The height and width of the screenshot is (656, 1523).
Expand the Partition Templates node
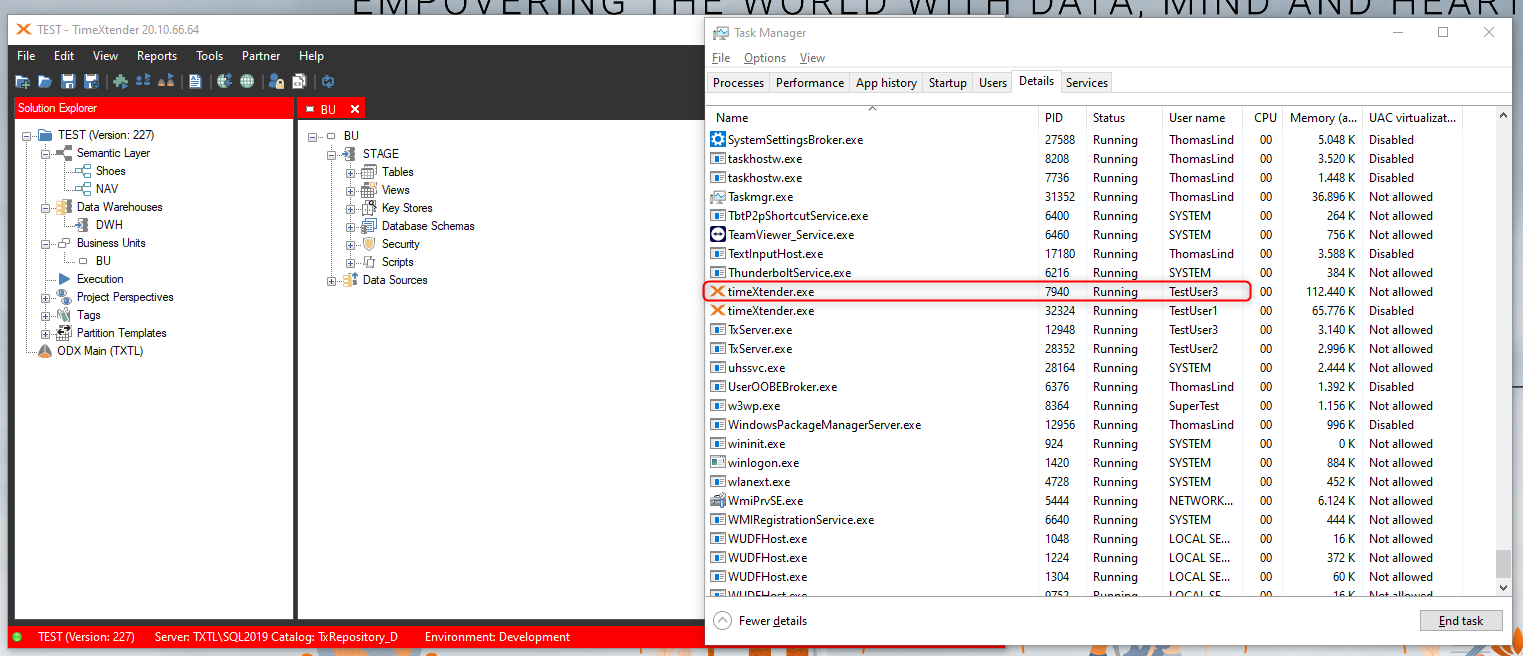click(46, 333)
